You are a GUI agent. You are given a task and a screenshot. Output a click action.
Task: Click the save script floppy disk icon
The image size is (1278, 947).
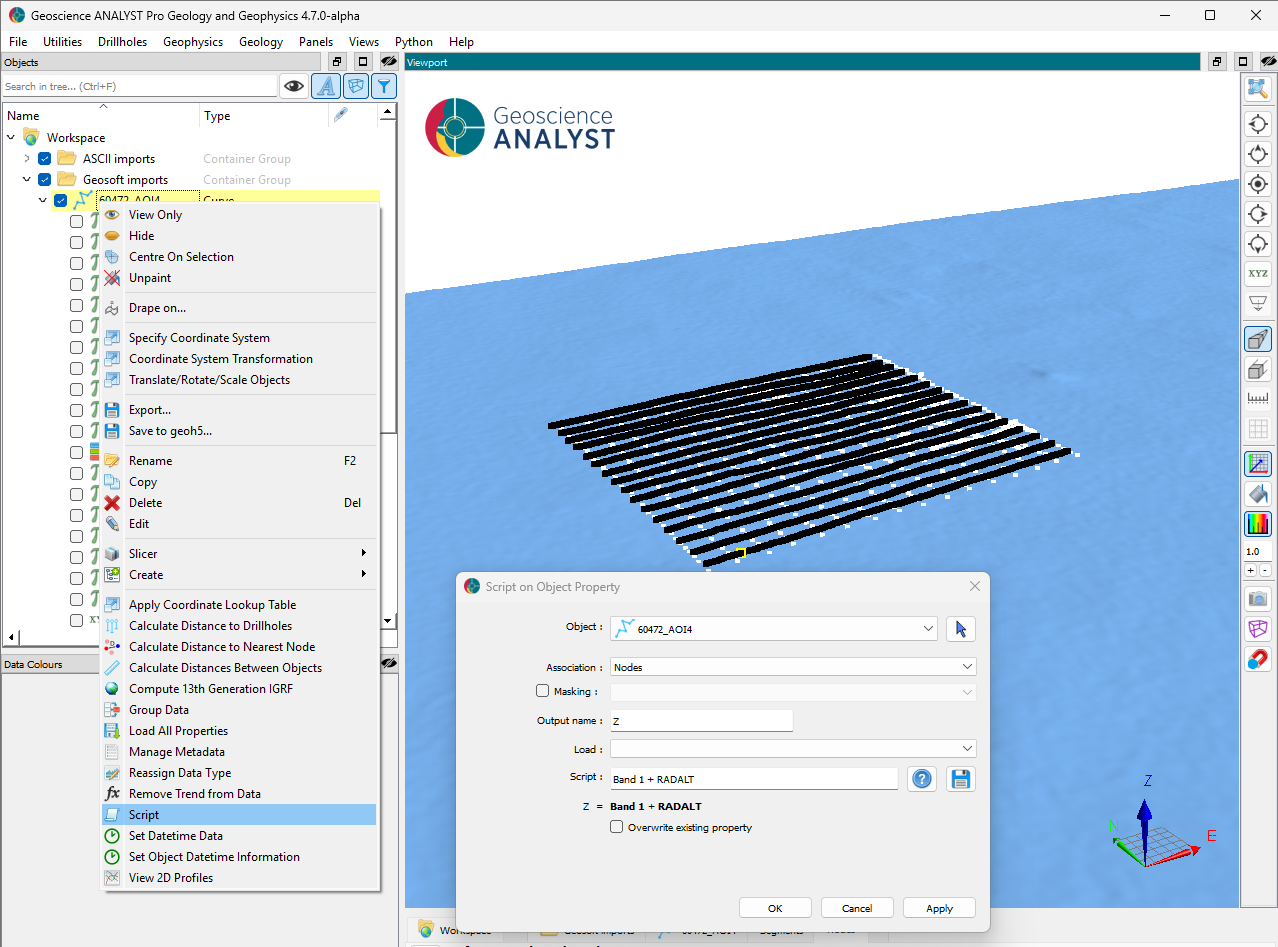960,779
